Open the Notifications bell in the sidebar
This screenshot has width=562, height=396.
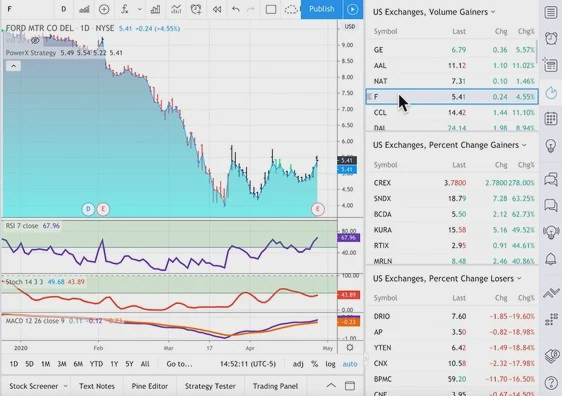[x=551, y=259]
